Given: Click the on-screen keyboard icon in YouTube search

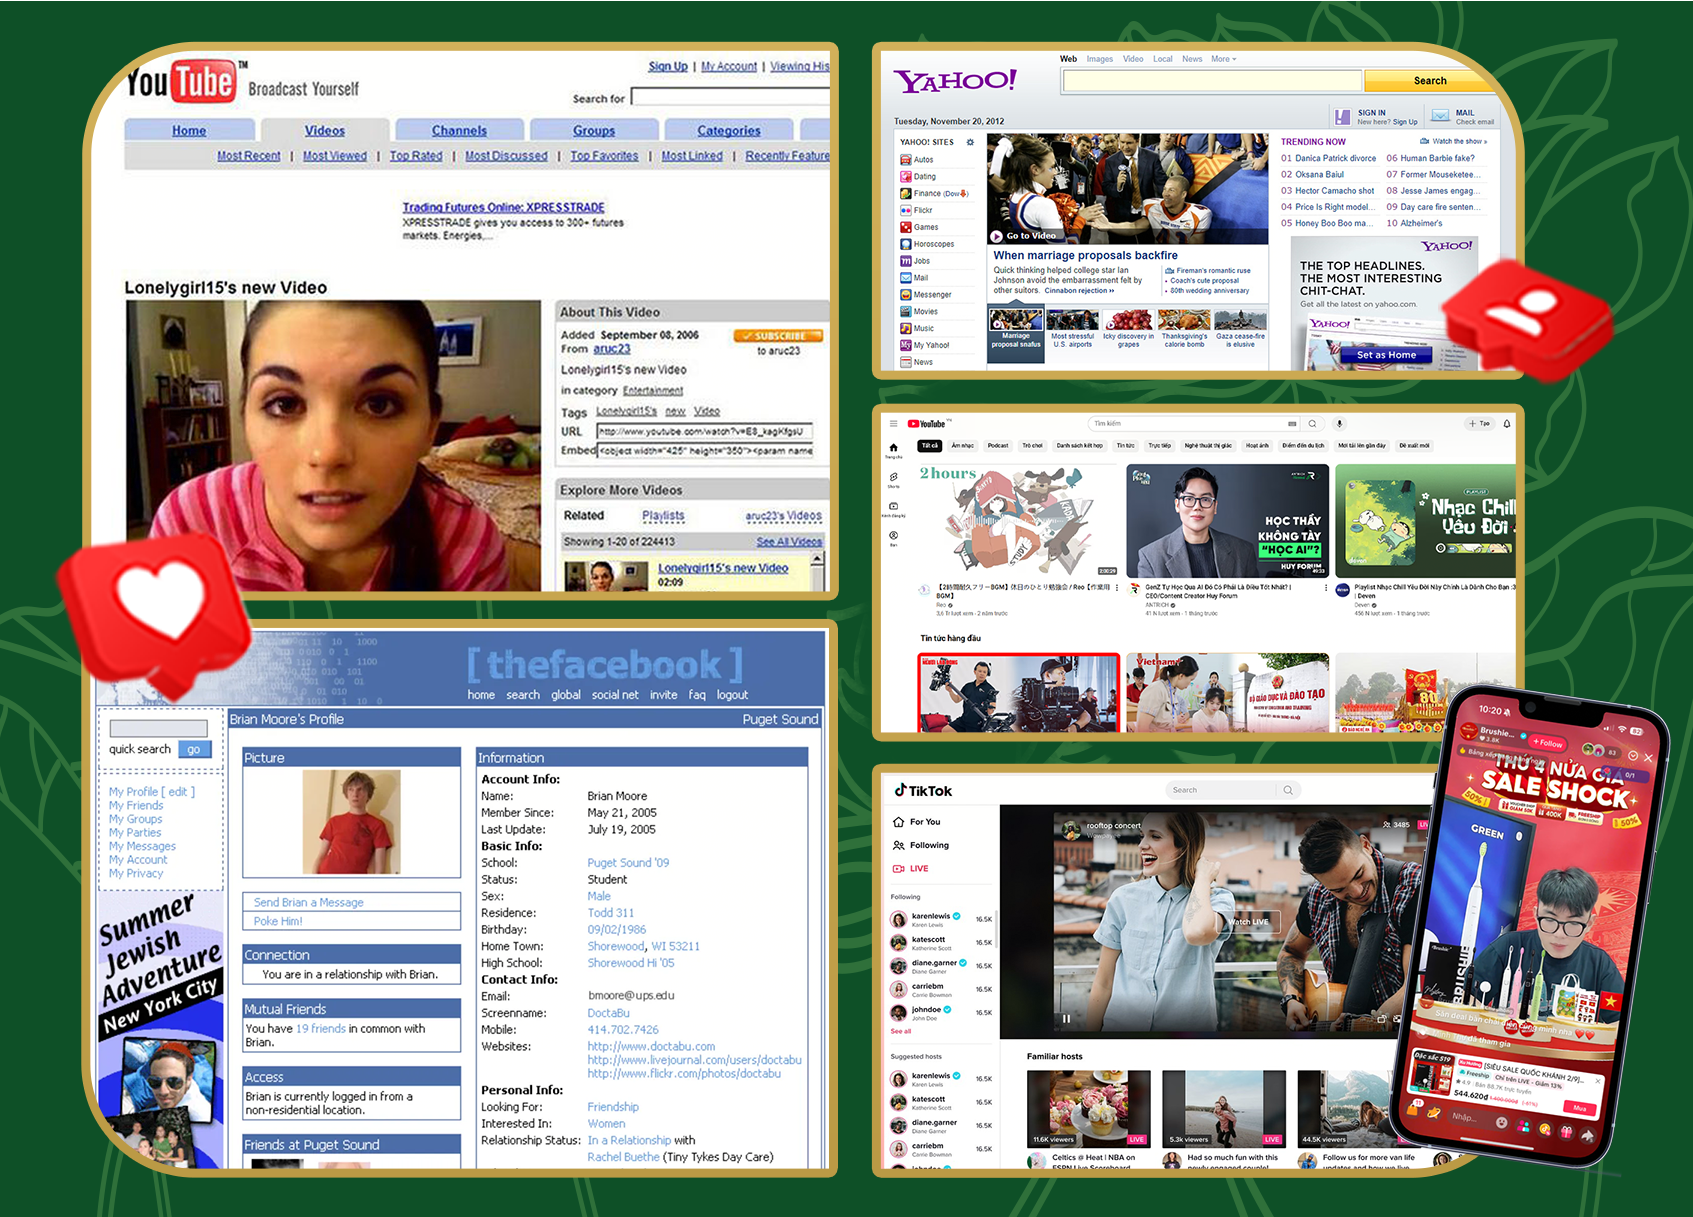Looking at the screenshot, I should (1292, 424).
